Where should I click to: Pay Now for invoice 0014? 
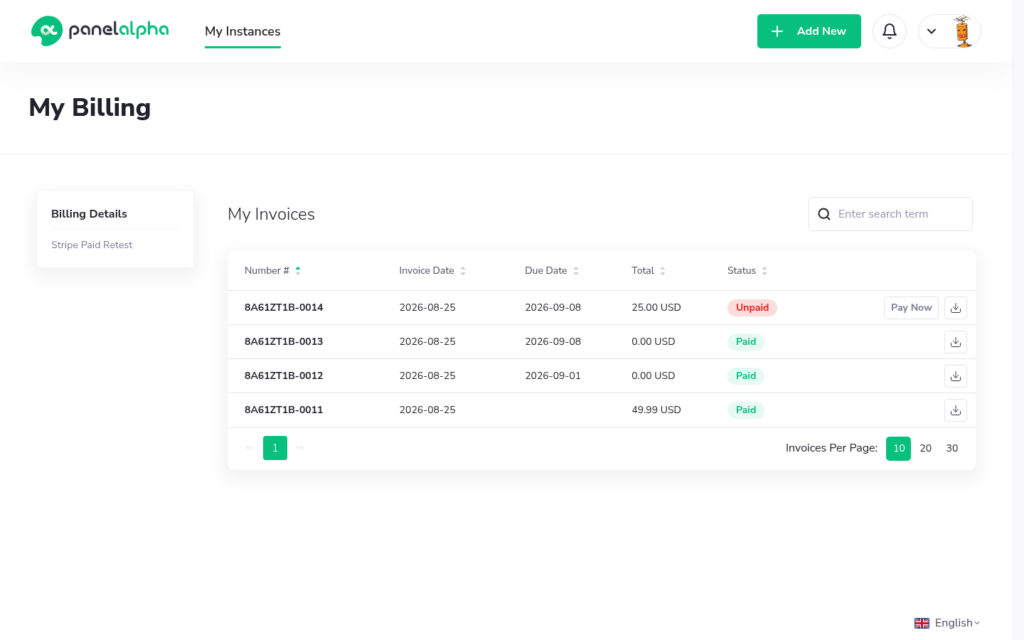pos(911,308)
